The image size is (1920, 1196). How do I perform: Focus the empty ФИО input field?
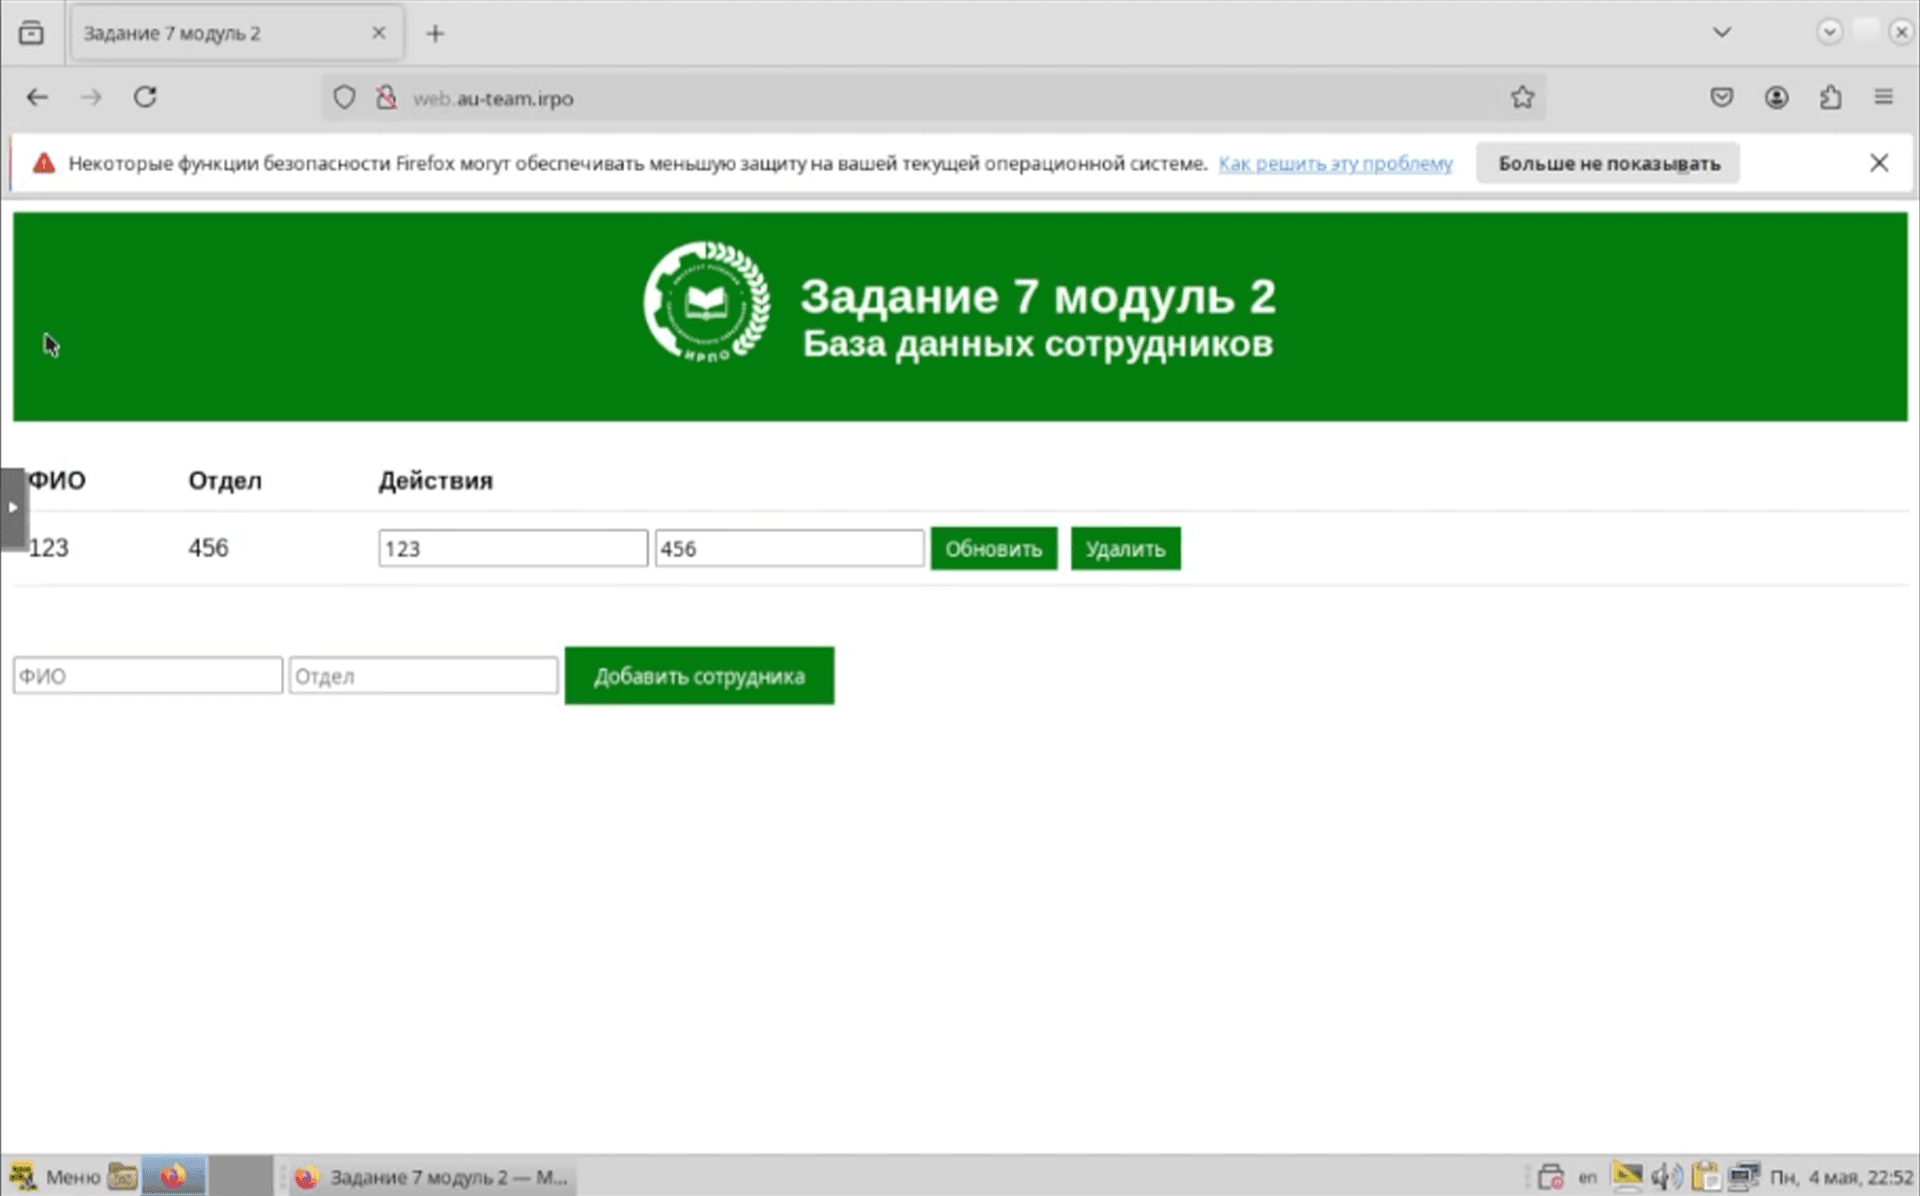click(148, 676)
